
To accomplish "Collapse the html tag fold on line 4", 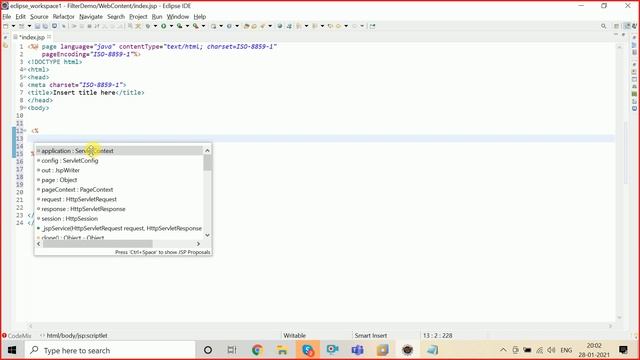I will pos(25,69).
